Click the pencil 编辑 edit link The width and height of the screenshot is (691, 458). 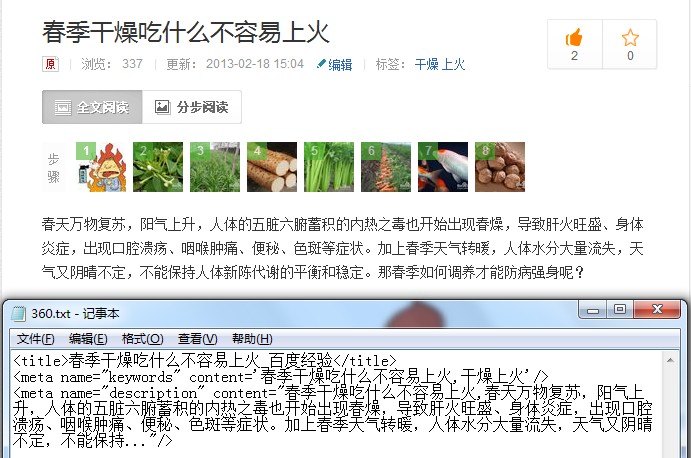334,64
